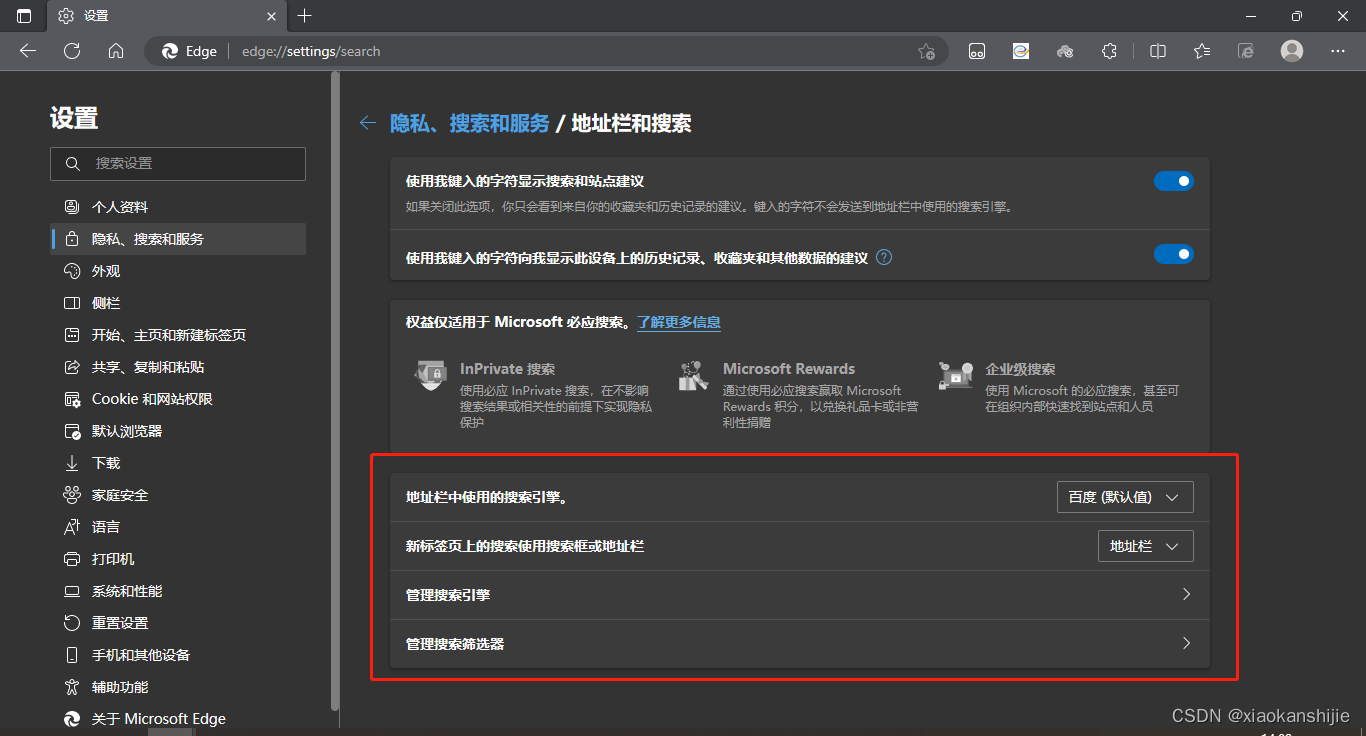Click the cloud extension icon in toolbar
Screen dimensions: 1366x736
click(x=1065, y=51)
